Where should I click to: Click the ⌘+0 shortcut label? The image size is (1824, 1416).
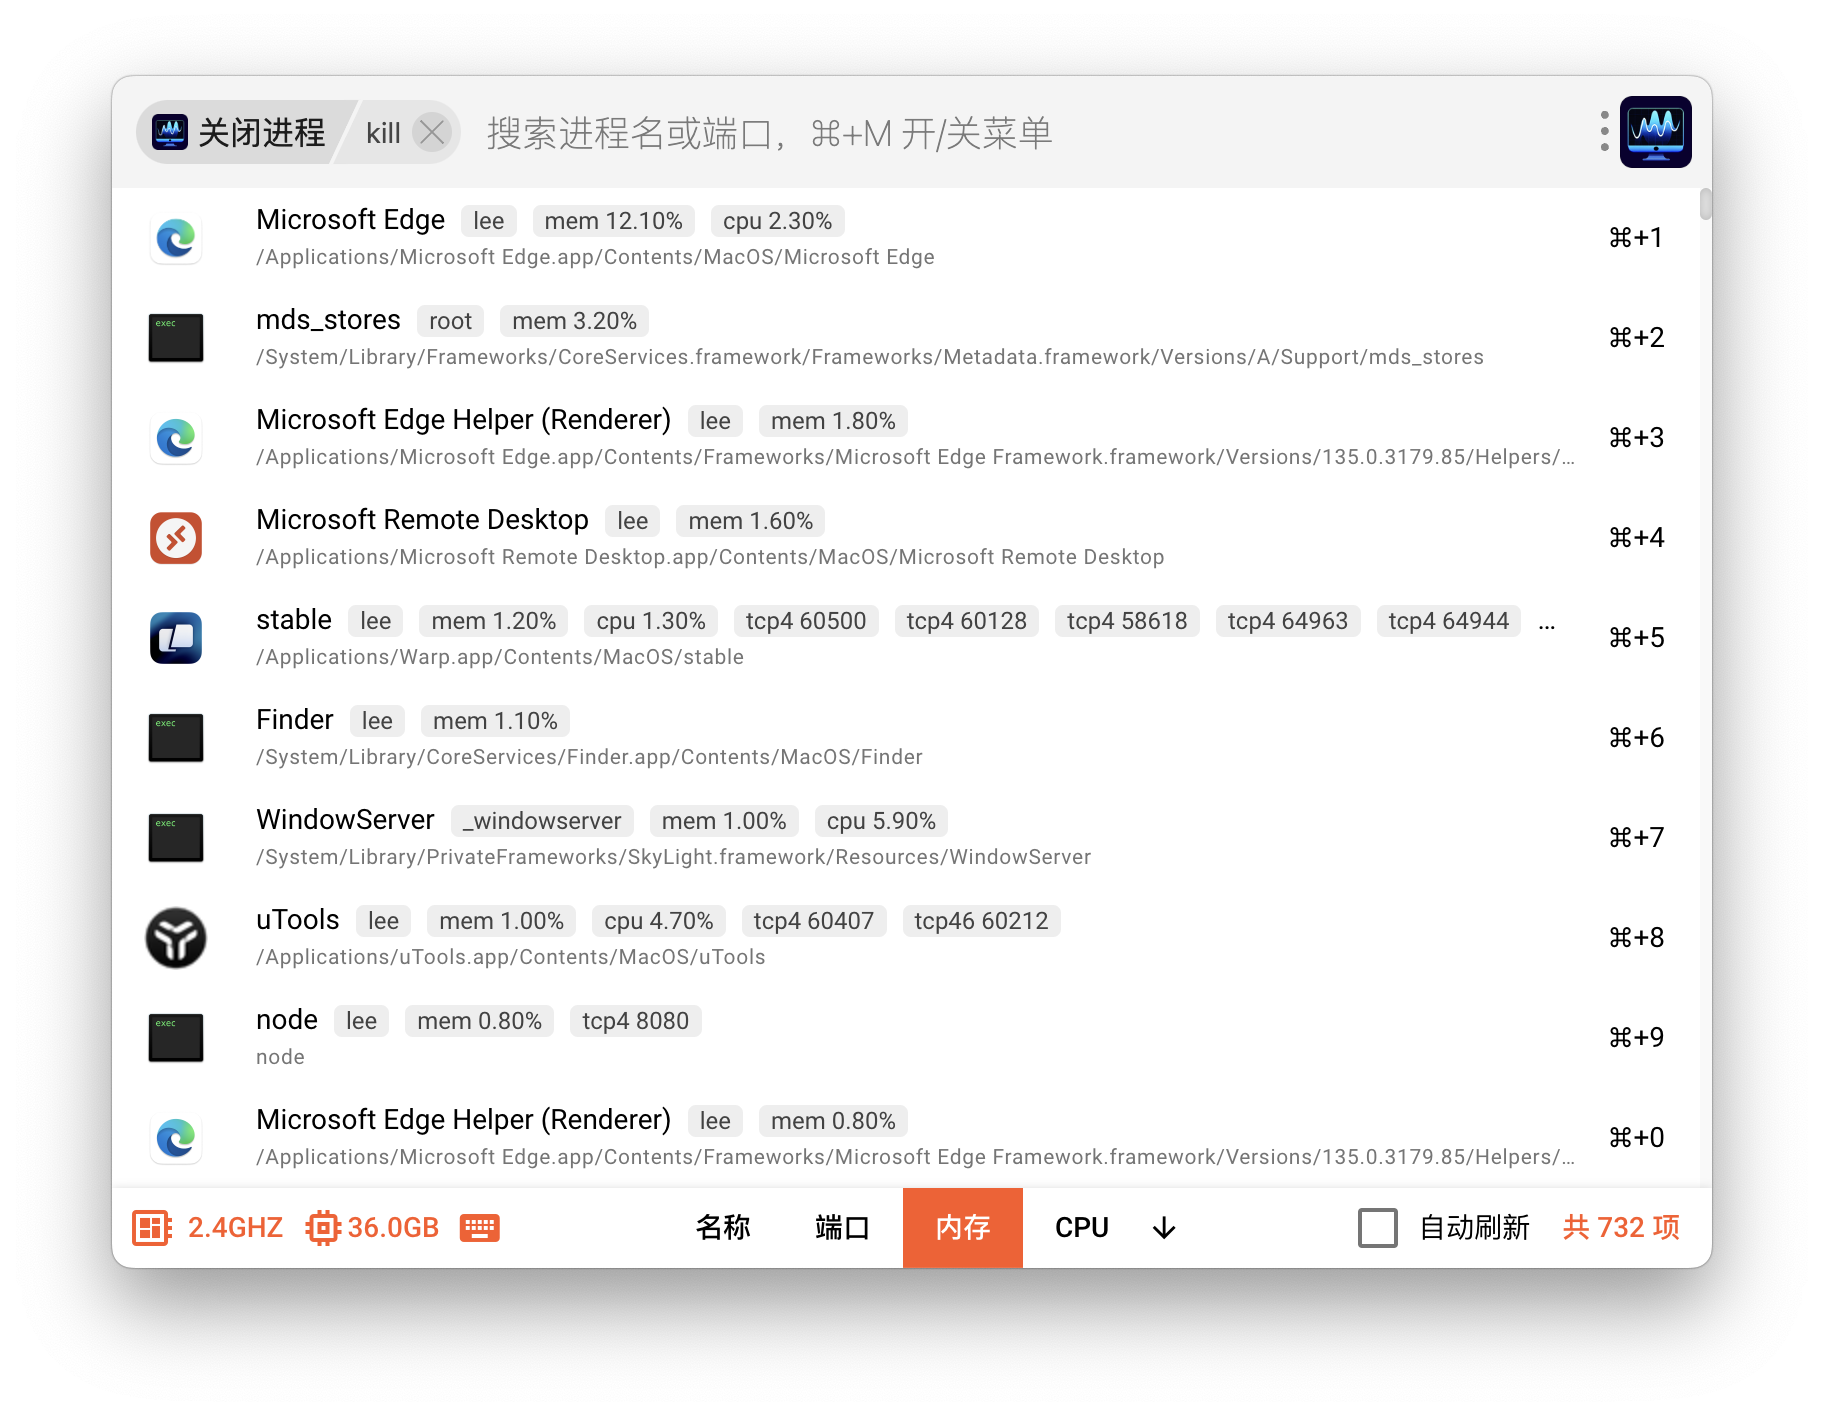point(1636,1137)
